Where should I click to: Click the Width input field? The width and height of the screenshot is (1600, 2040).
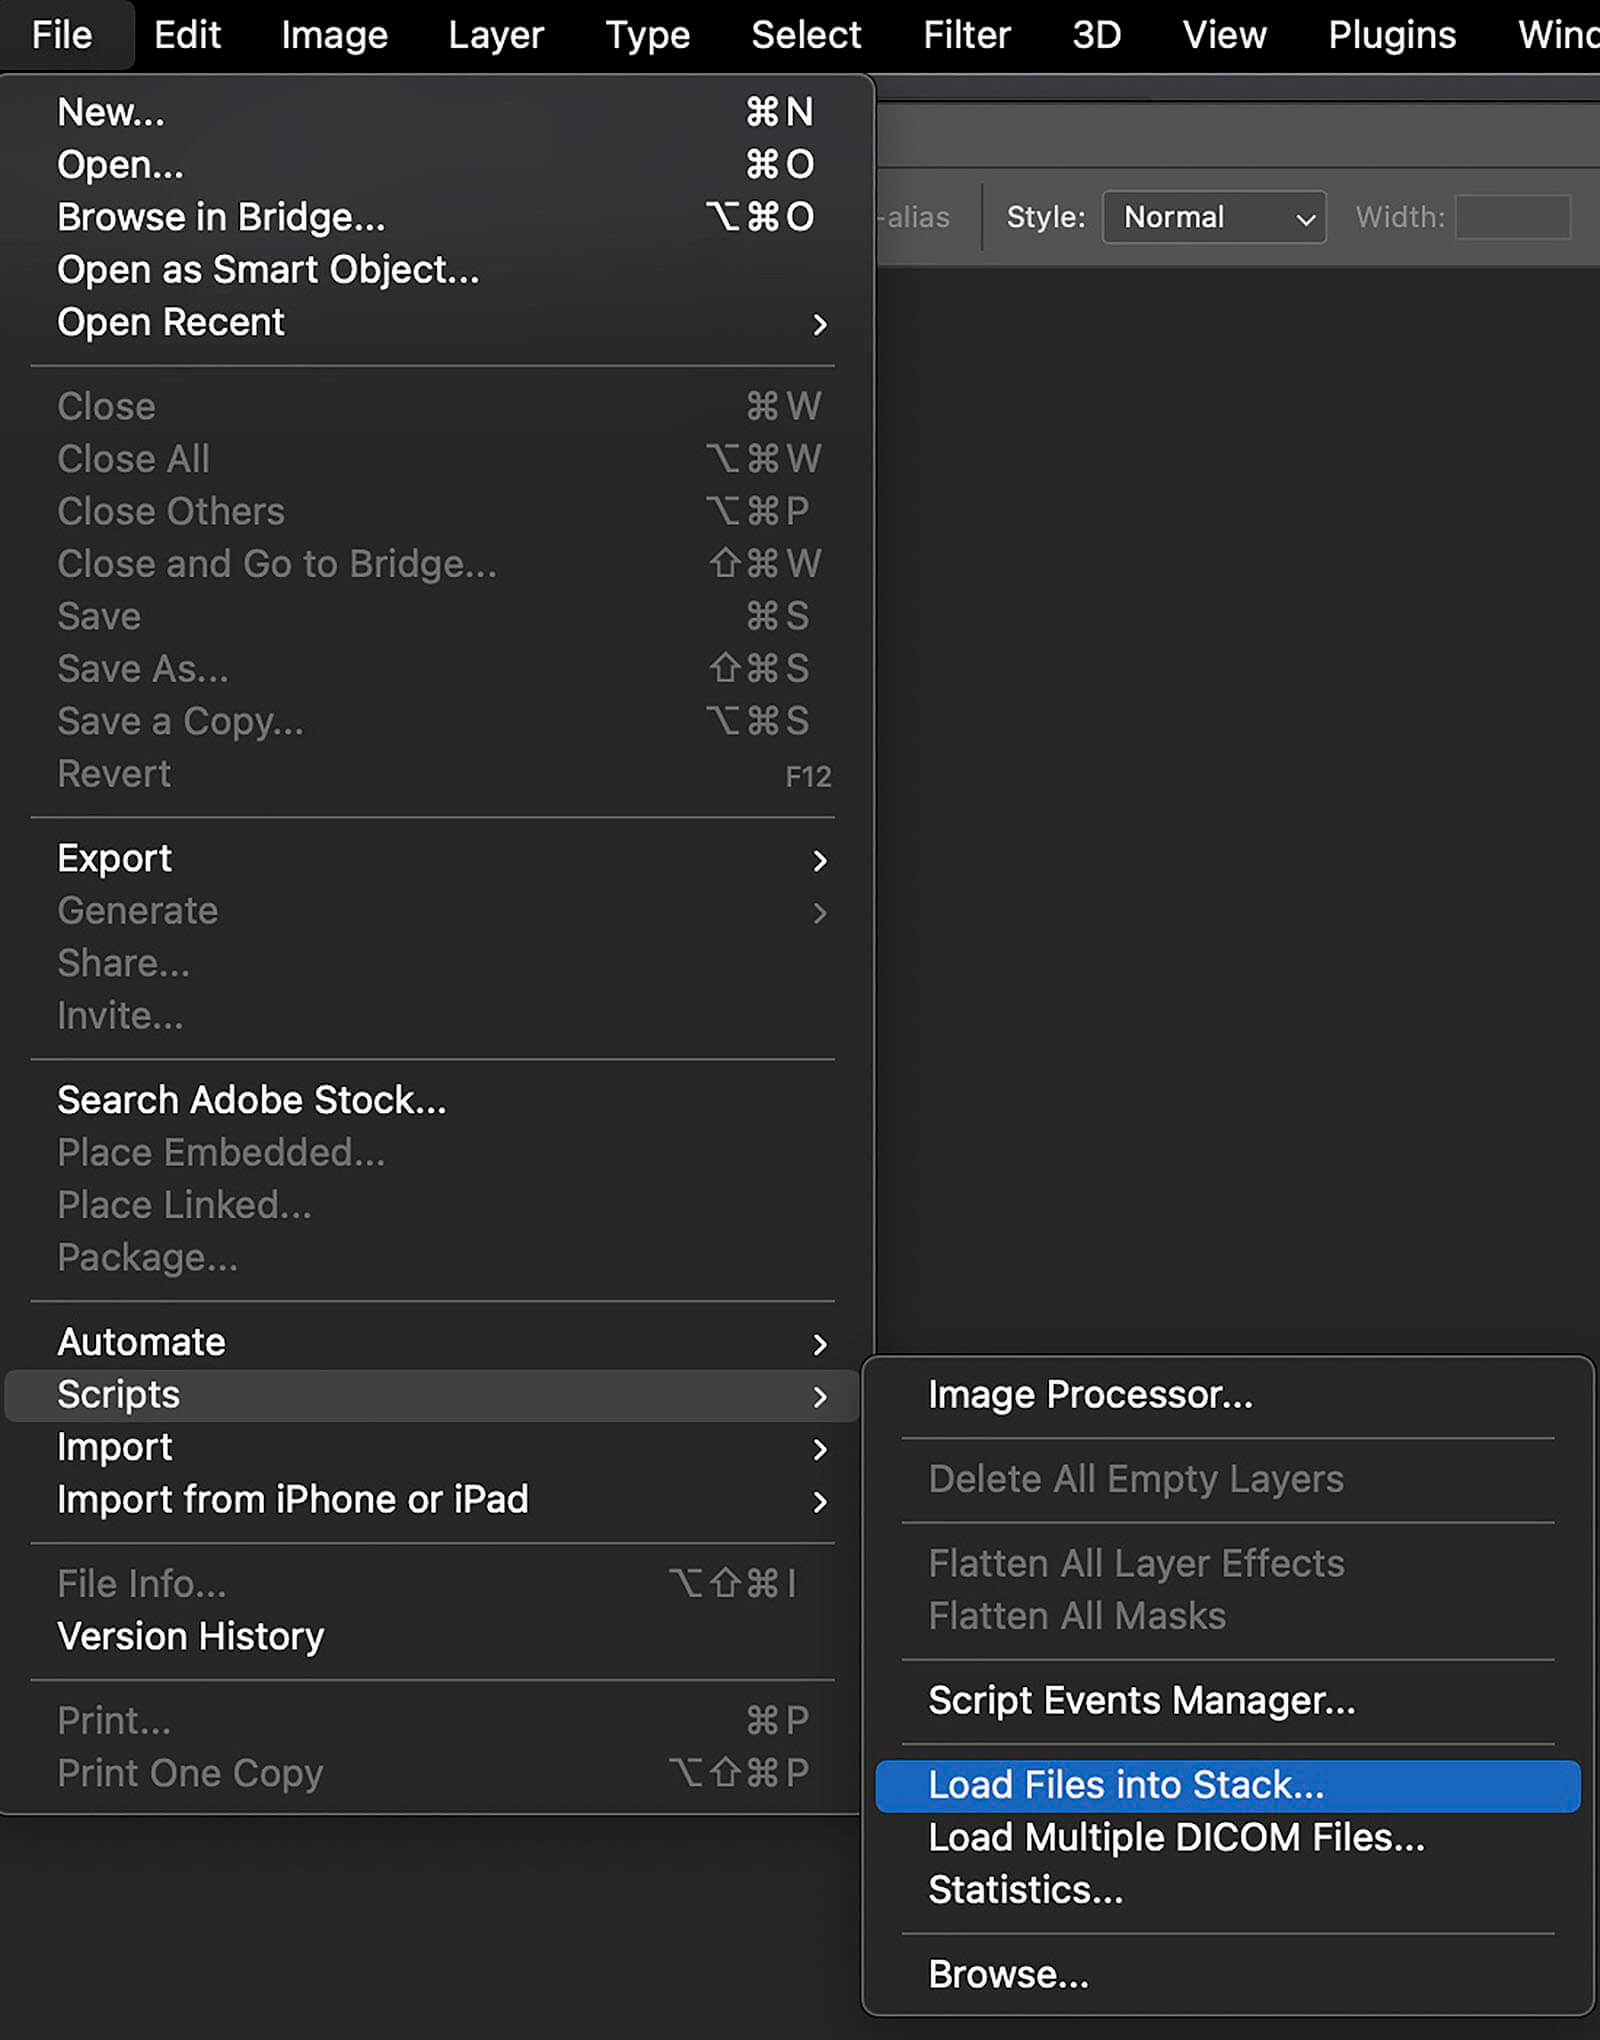[1512, 217]
